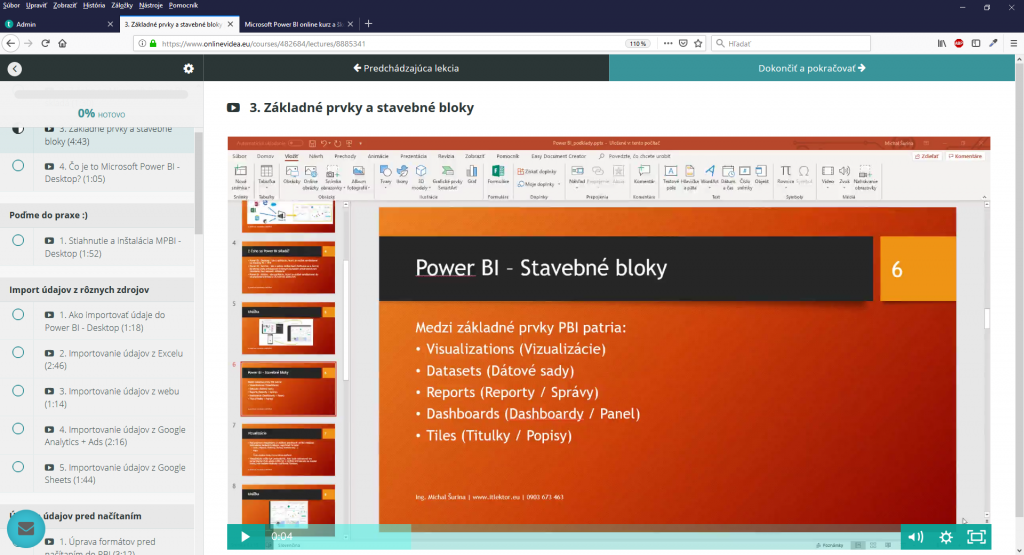Collapse course sidebar with back arrow
This screenshot has width=1024, height=555.
pos(14,69)
